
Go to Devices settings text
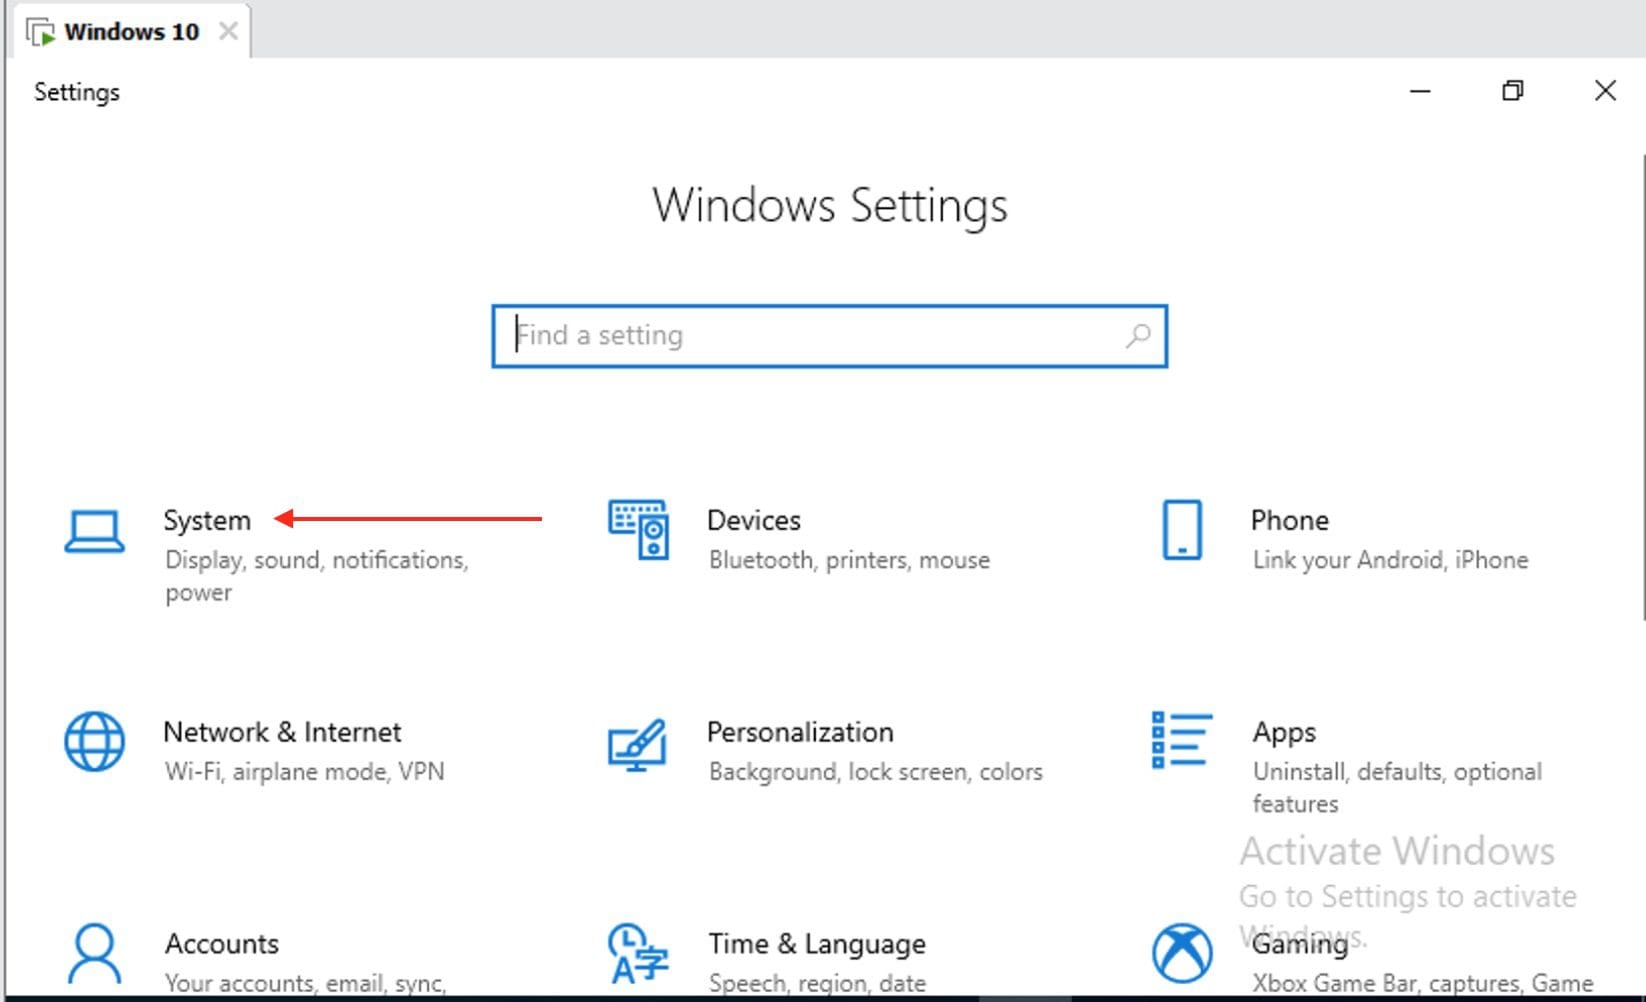pos(753,521)
